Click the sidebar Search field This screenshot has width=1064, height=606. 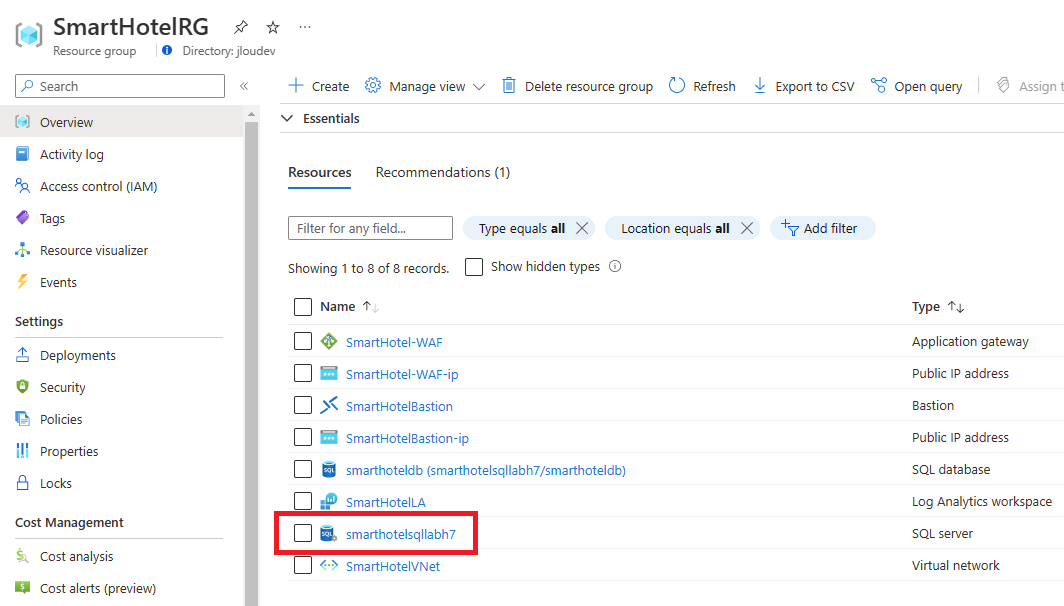click(120, 86)
